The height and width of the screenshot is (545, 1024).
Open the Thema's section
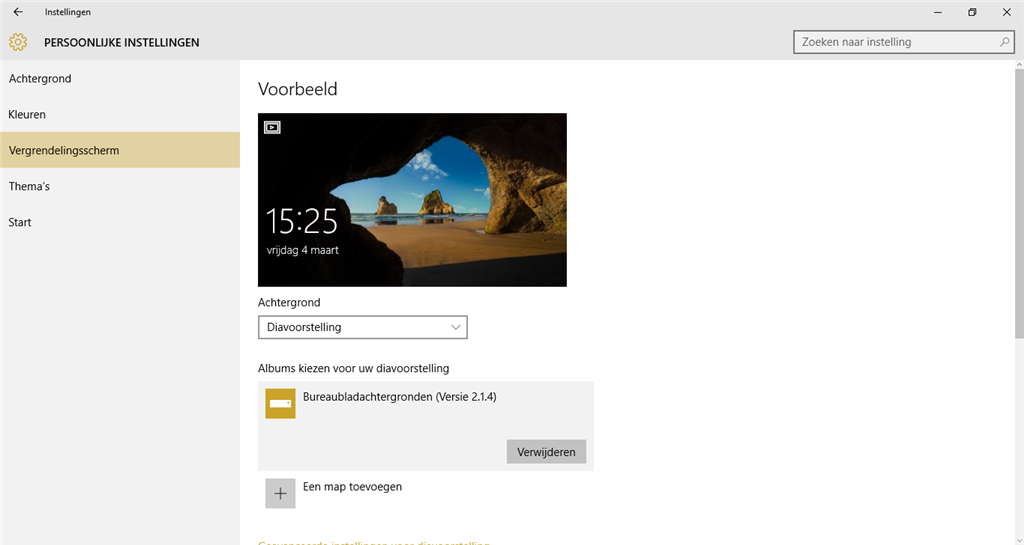[x=120, y=186]
